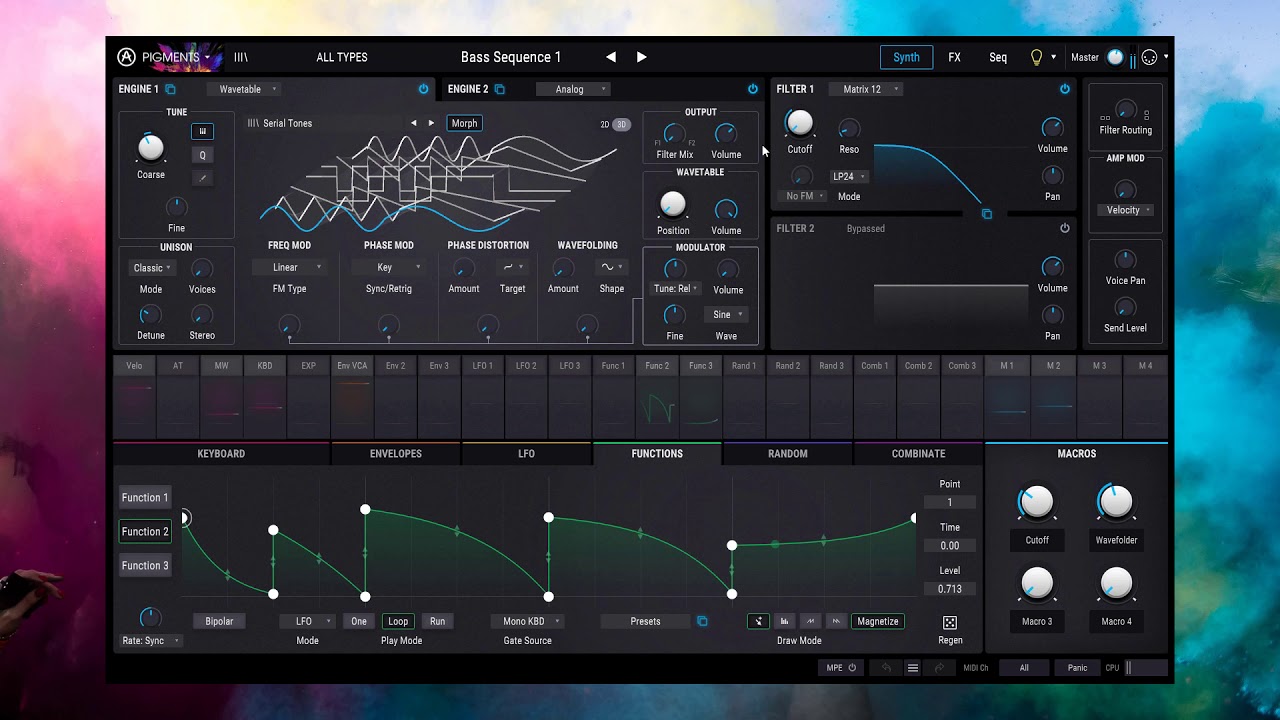Toggle Morph on wavetable
Screen dimensions: 1280x720
click(464, 123)
